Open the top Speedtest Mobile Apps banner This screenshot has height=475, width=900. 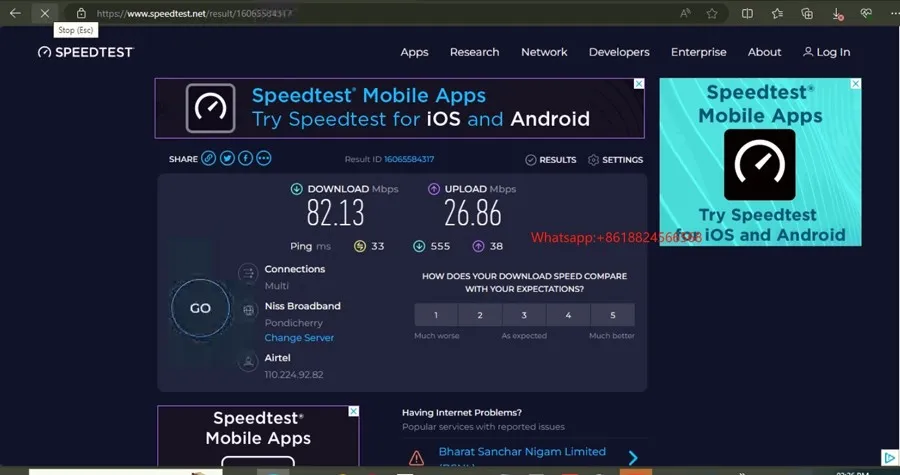(x=399, y=108)
